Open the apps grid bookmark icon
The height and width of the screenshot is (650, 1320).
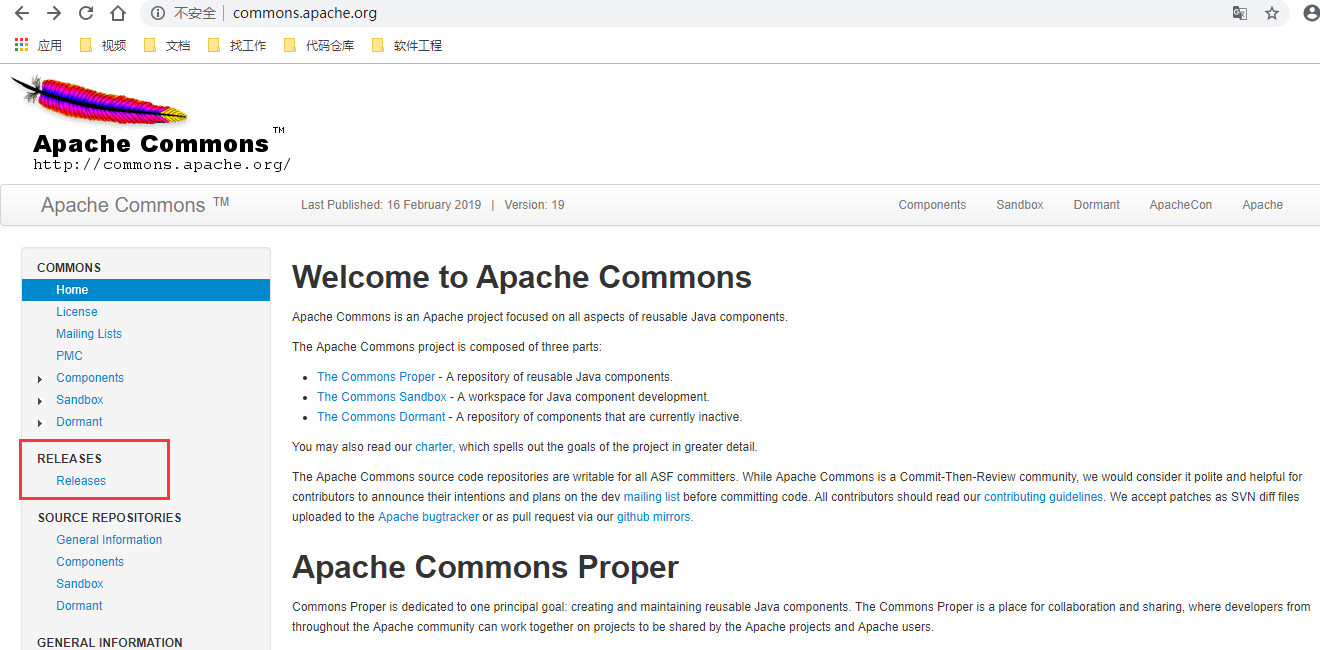[22, 45]
